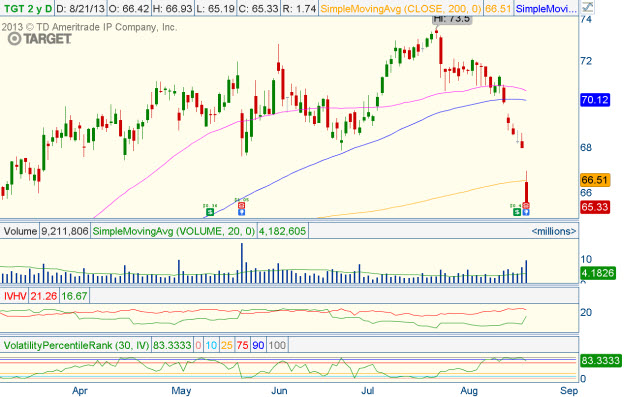Select the green SimpleMovingAvg (VOLUME, 20, 0) label

tap(174, 231)
